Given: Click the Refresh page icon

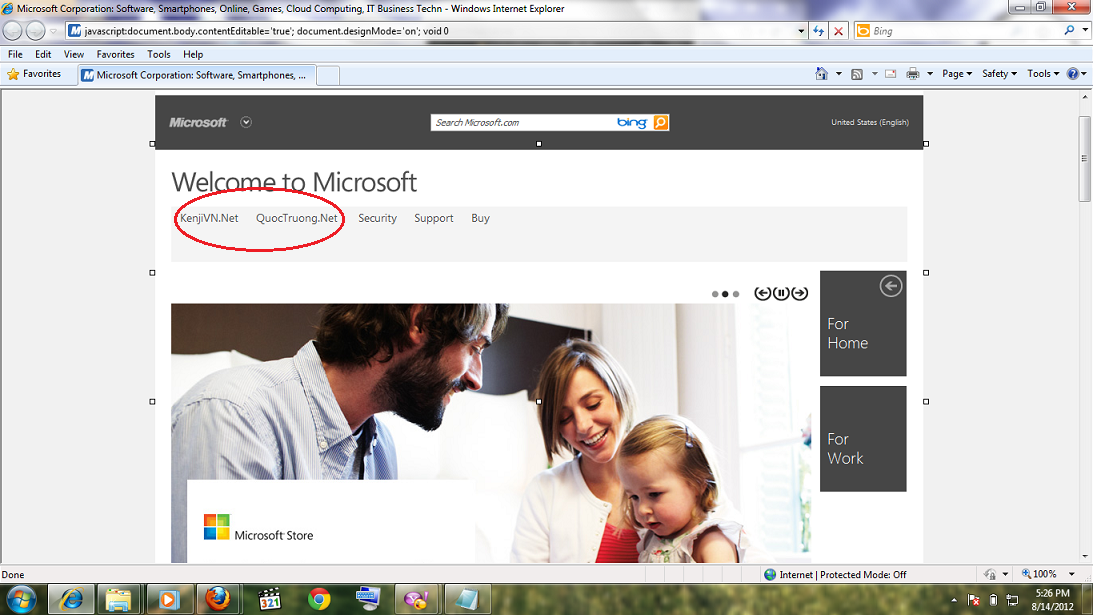Looking at the screenshot, I should click(818, 31).
